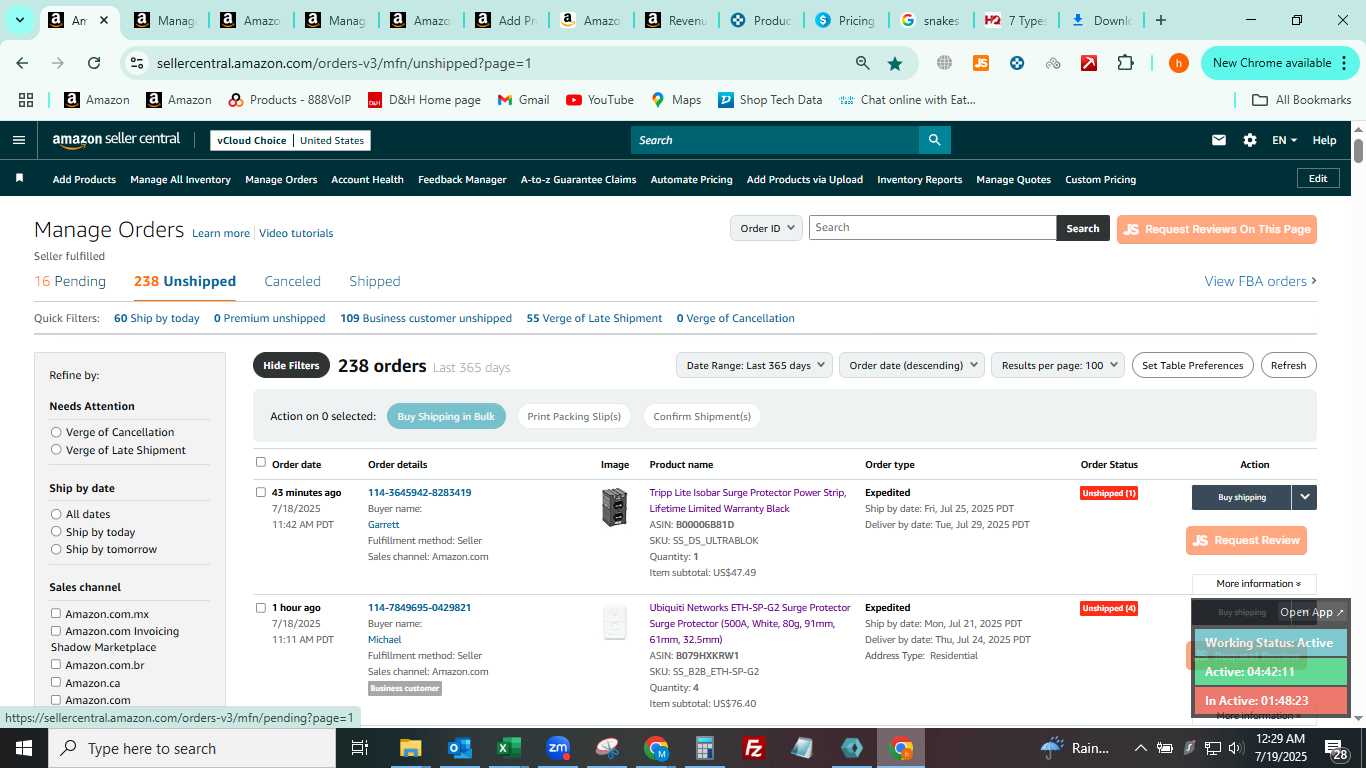Click the JS extension icon in toolbar
The height and width of the screenshot is (768, 1366).
(x=980, y=63)
